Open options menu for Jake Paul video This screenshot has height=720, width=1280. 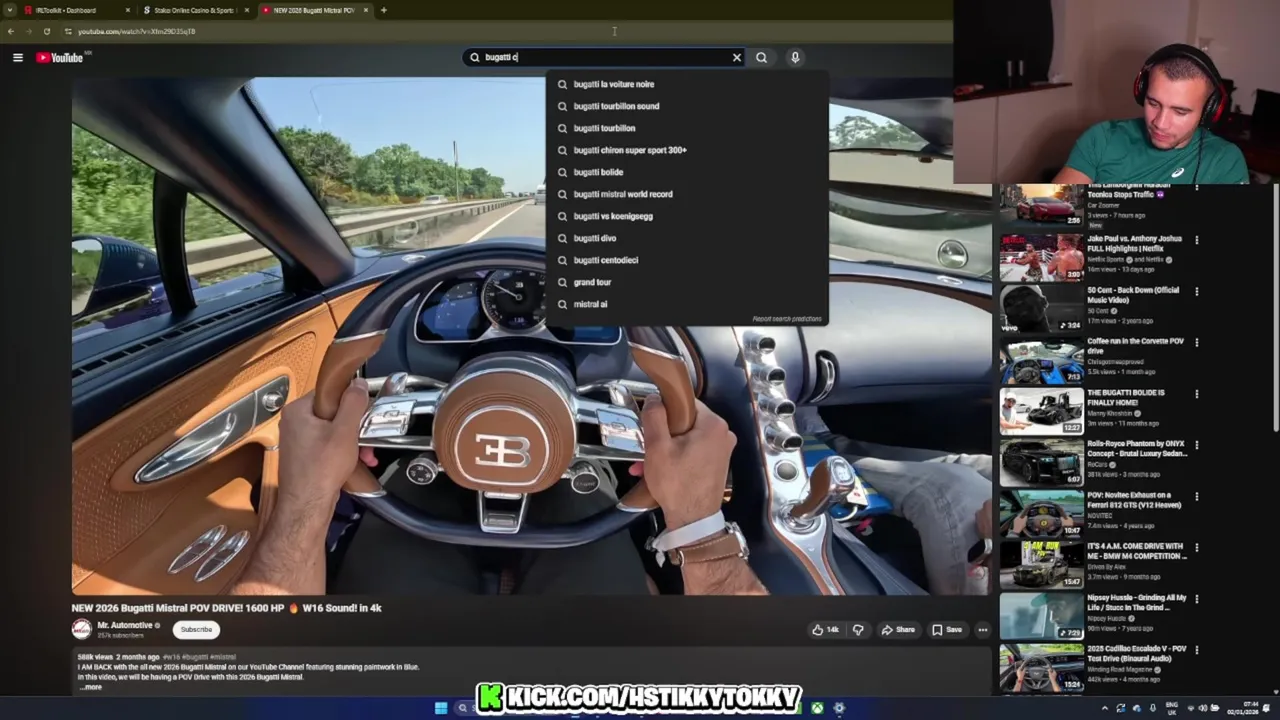(x=1196, y=240)
